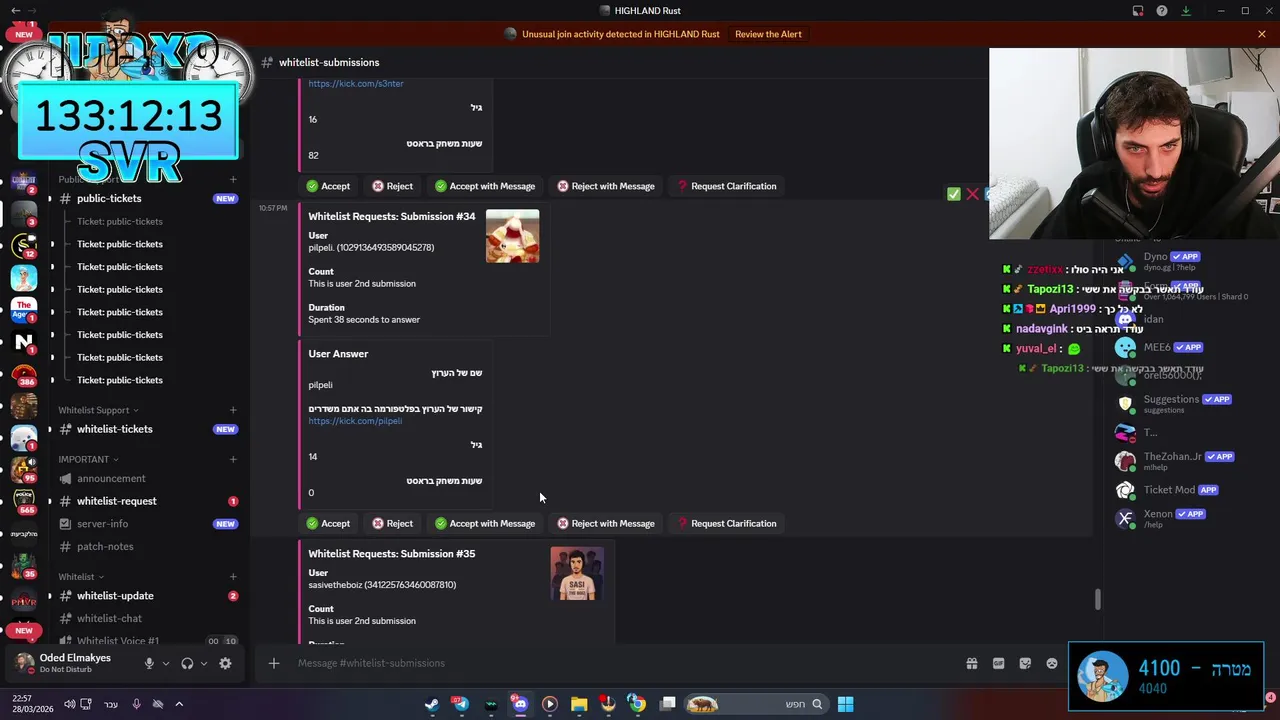This screenshot has width=1280, height=720.
Task: Open the server icon with 386 badge
Action: point(24,377)
